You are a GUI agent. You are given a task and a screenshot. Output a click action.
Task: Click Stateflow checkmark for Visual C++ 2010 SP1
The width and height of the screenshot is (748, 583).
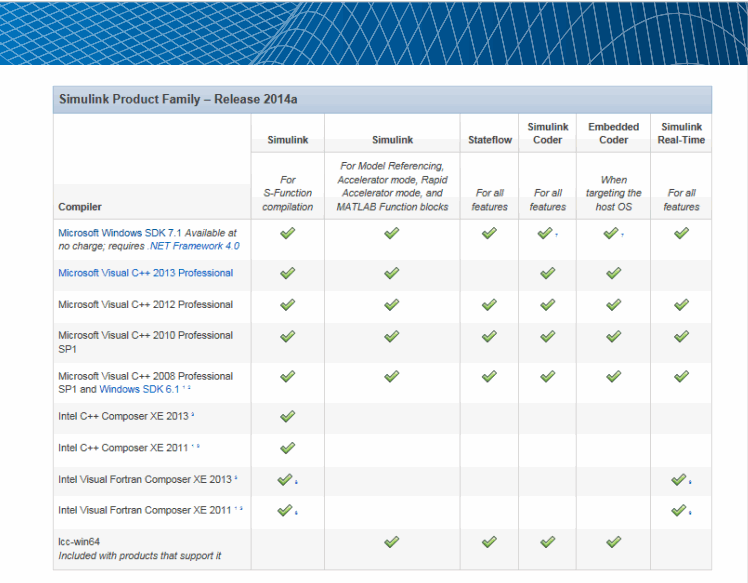pos(489,337)
